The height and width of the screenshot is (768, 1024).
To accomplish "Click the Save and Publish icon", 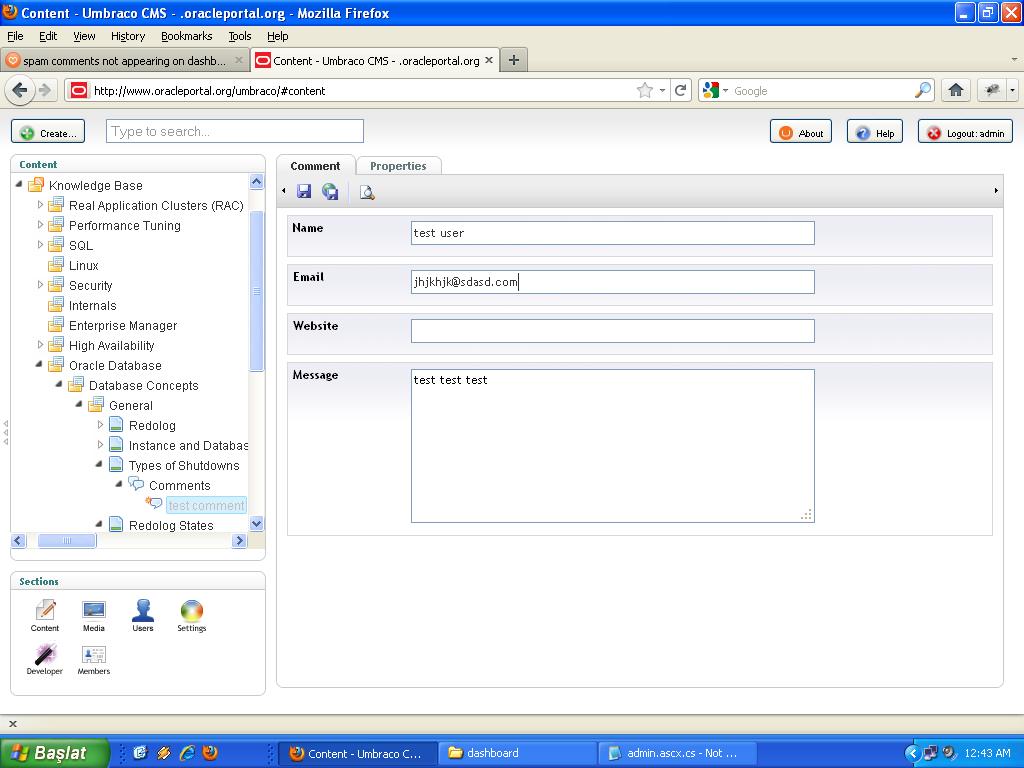I will [x=330, y=191].
